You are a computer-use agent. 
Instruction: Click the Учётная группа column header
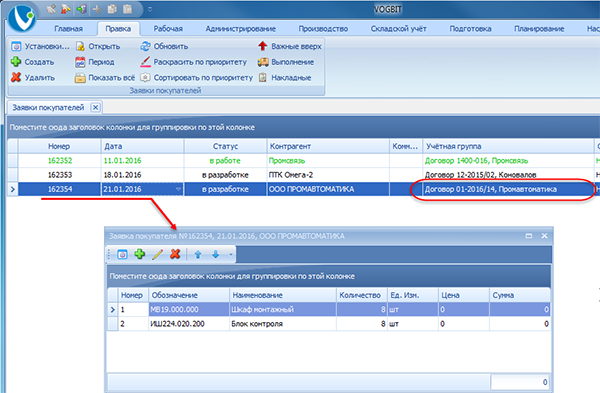508,146
